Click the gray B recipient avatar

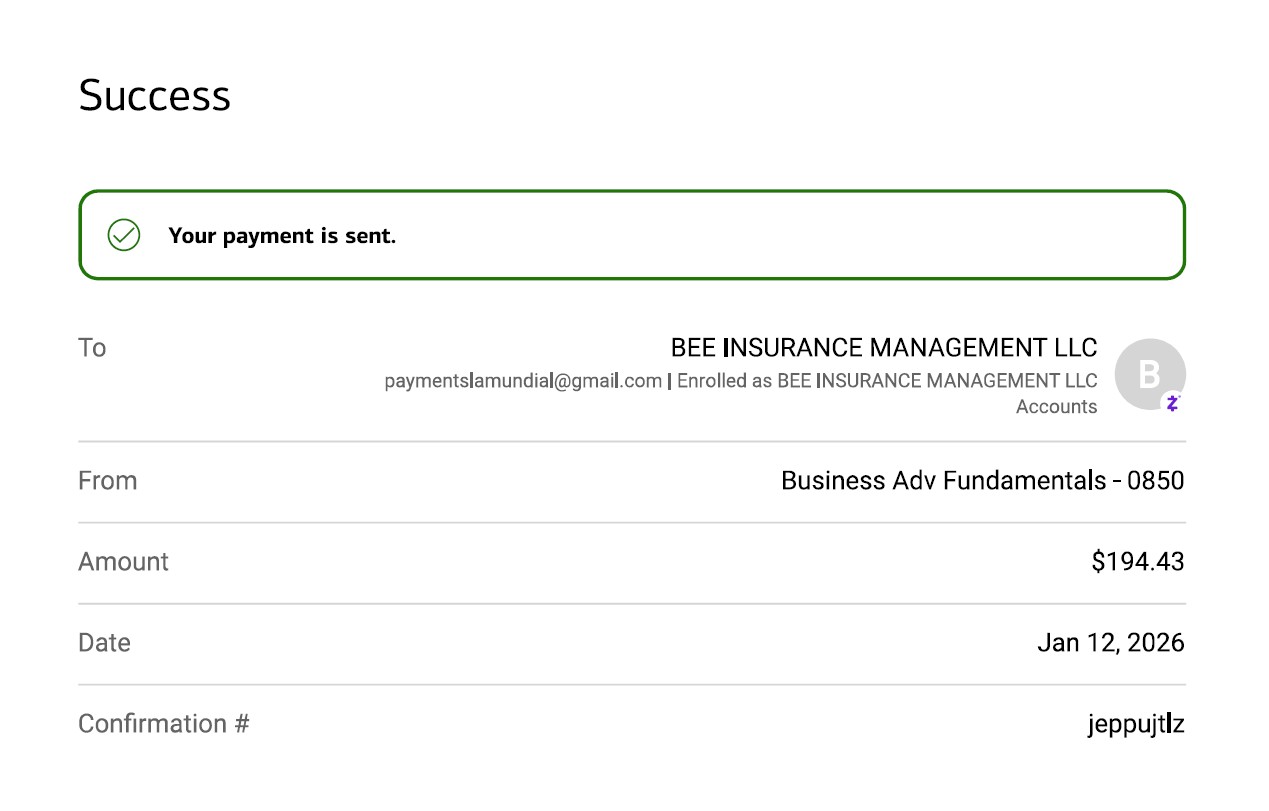point(1148,374)
